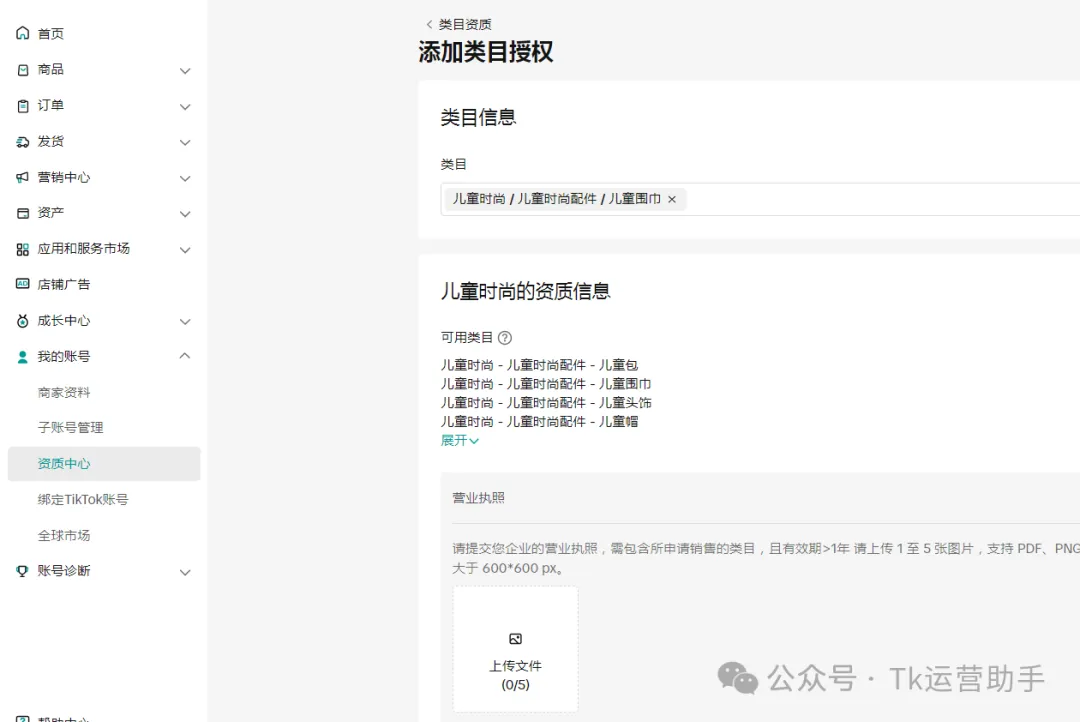Open 商家资料 in the sidebar
Image resolution: width=1080 pixels, height=722 pixels.
tap(64, 392)
